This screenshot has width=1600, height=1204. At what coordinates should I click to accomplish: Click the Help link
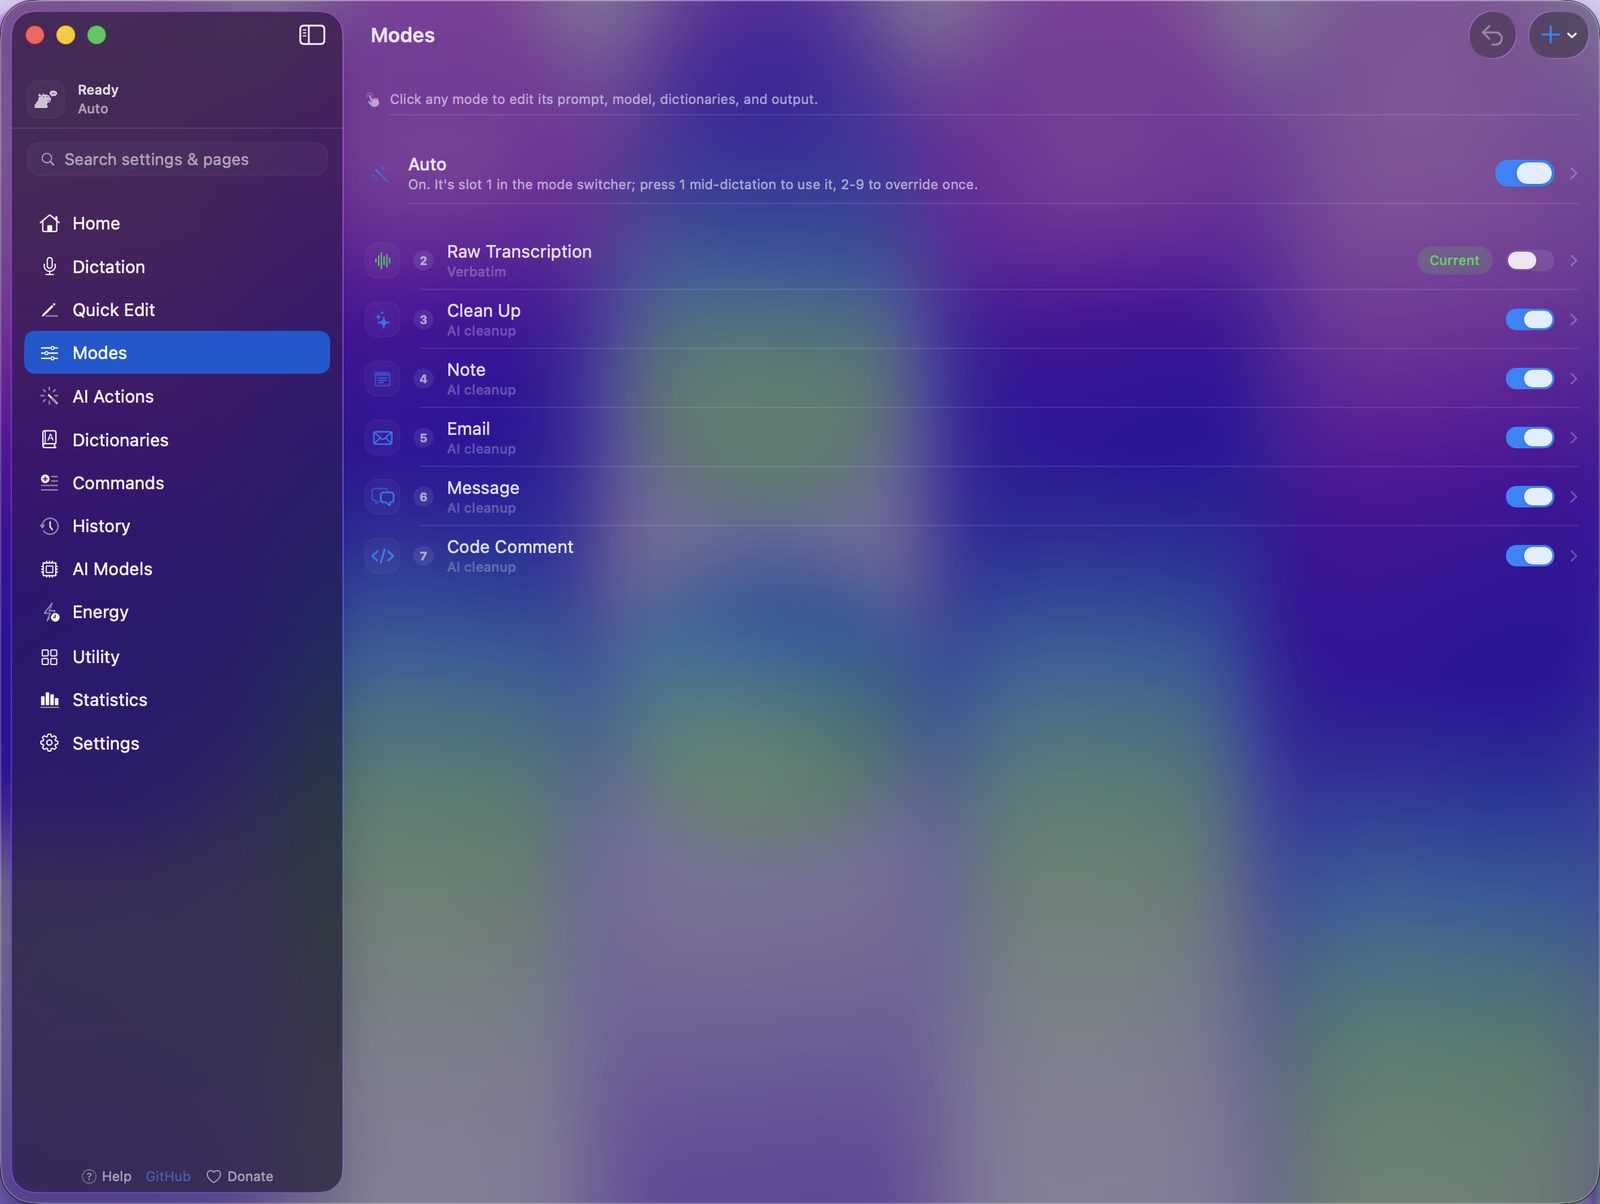107,1177
